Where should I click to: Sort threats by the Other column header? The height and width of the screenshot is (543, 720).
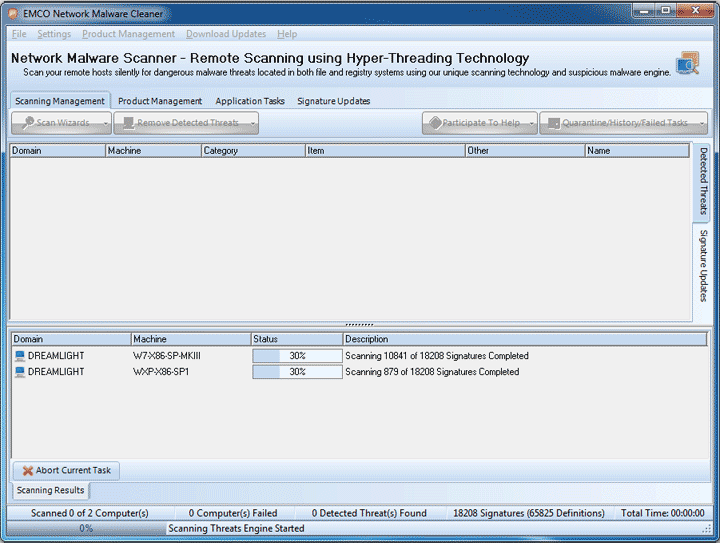click(525, 151)
